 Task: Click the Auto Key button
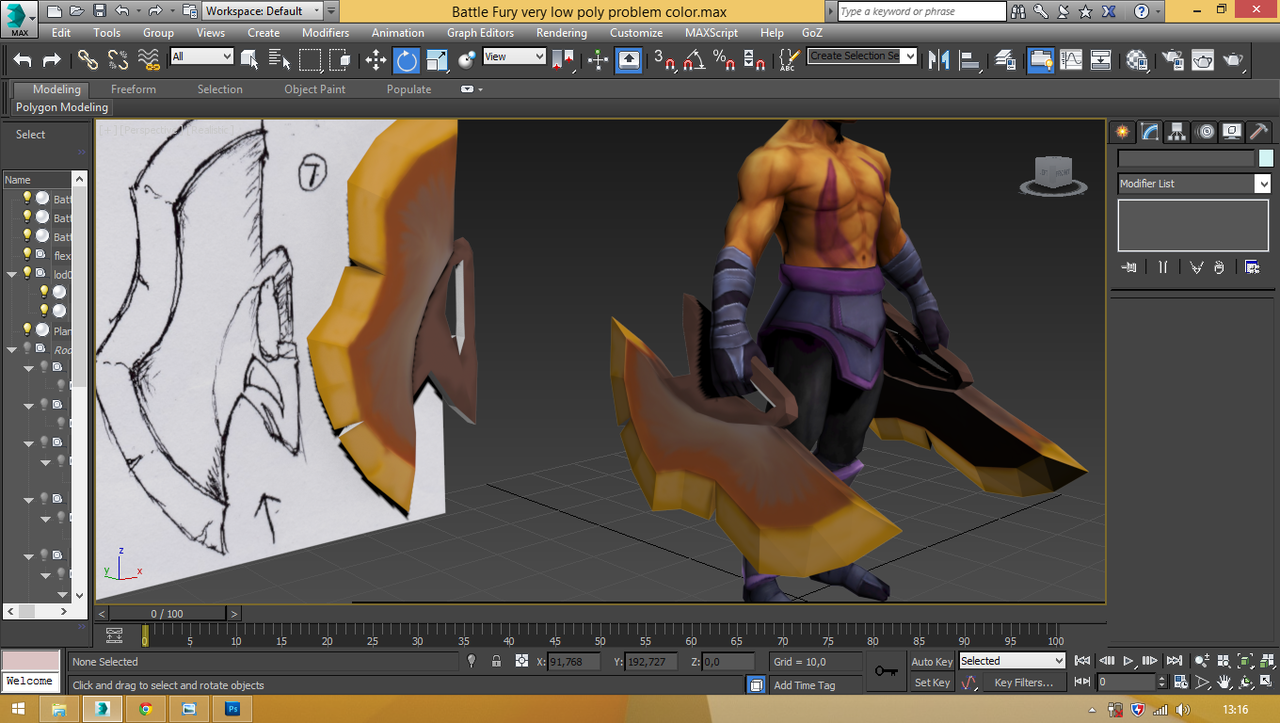click(932, 662)
